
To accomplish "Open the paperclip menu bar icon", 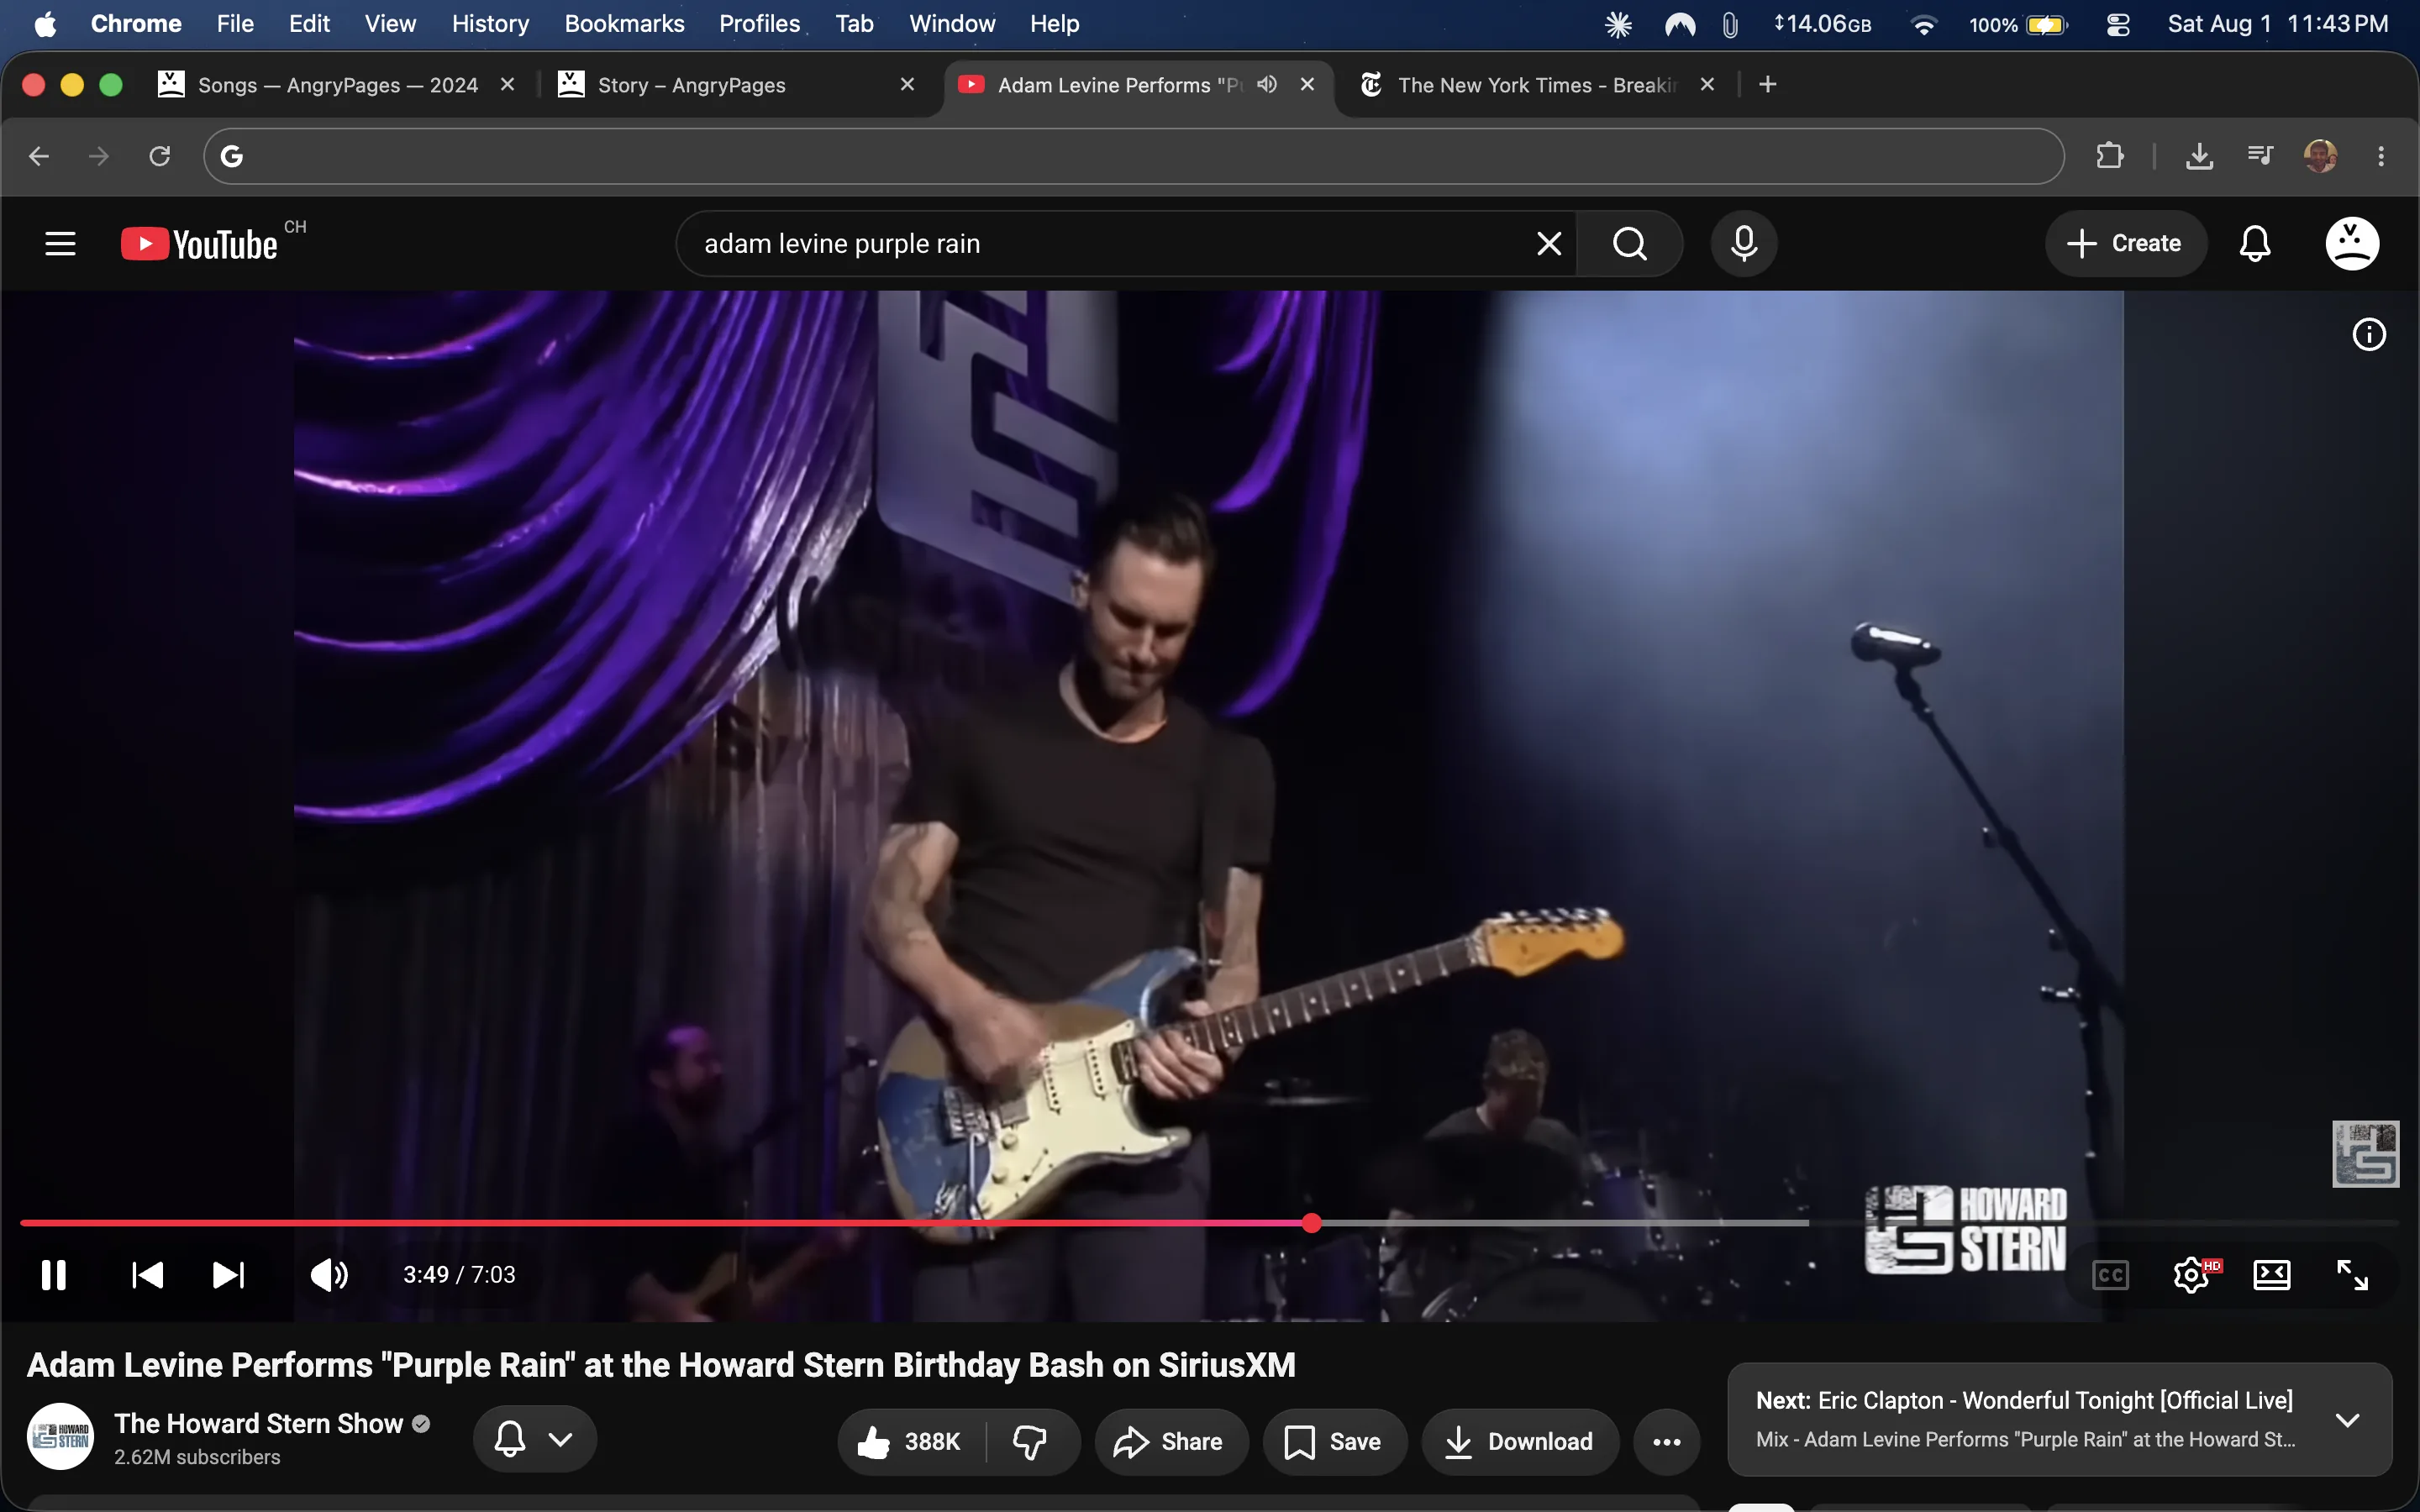I will [1729, 25].
